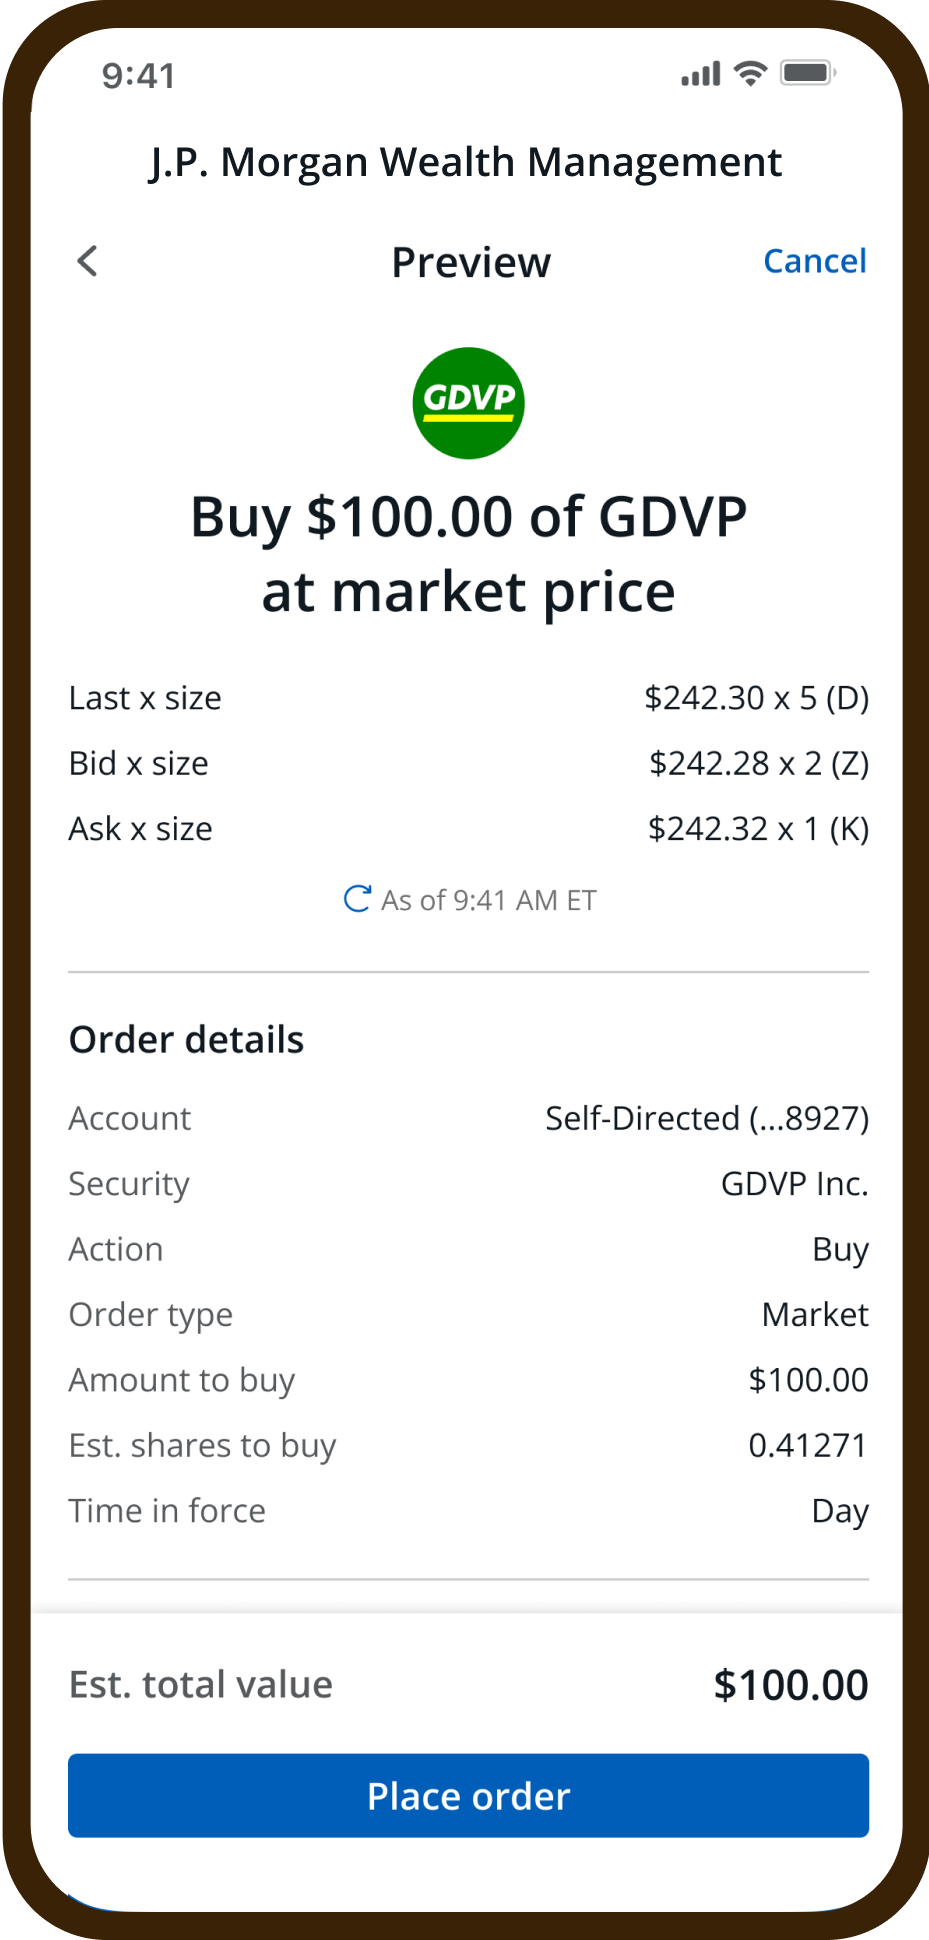Image resolution: width=929 pixels, height=1940 pixels.
Task: Tap the Preview screen title
Action: click(x=470, y=262)
